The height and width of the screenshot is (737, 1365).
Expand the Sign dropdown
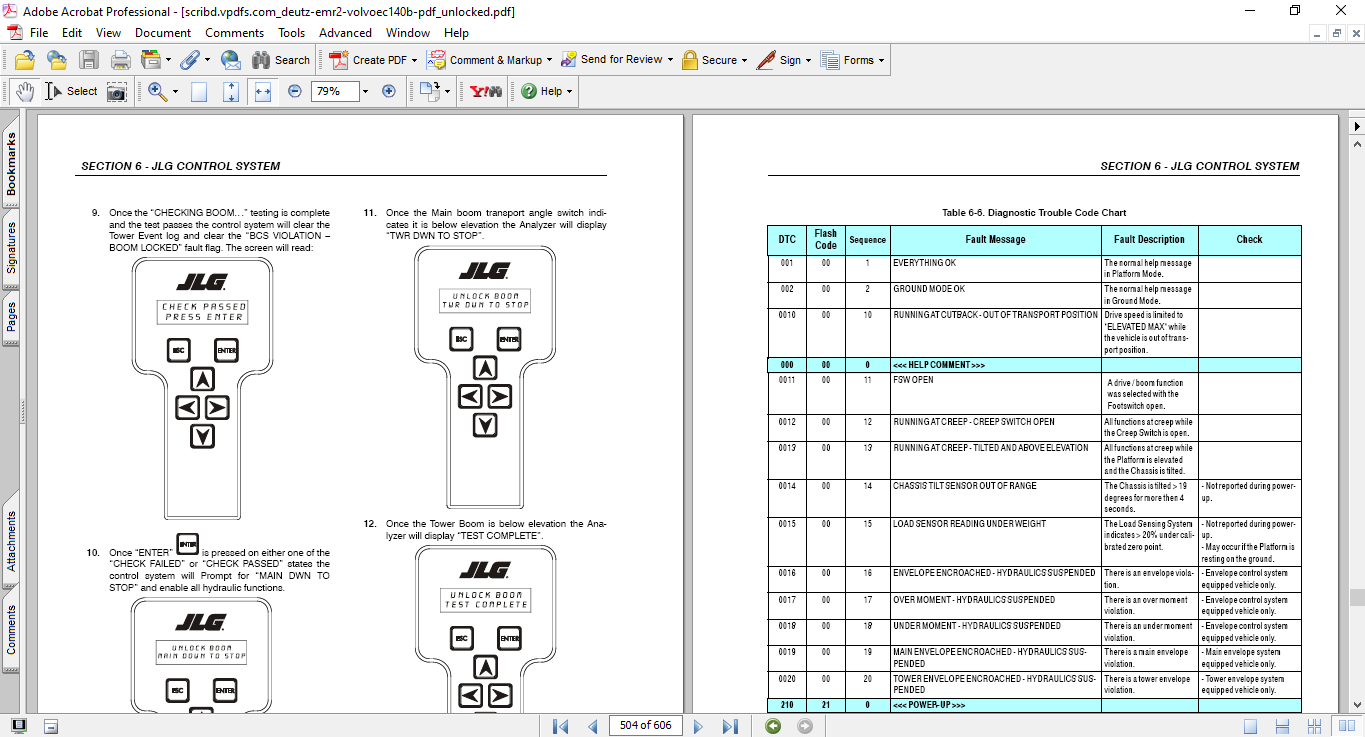click(809, 60)
